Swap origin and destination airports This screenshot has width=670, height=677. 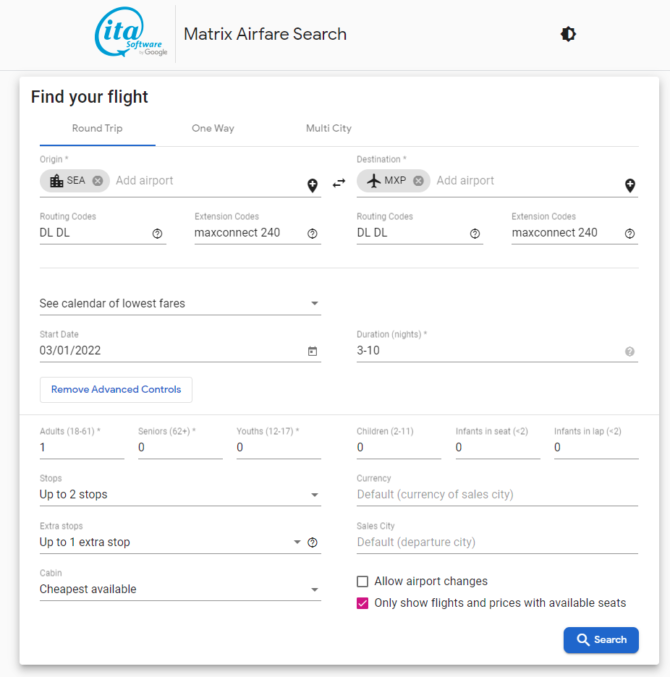(339, 183)
